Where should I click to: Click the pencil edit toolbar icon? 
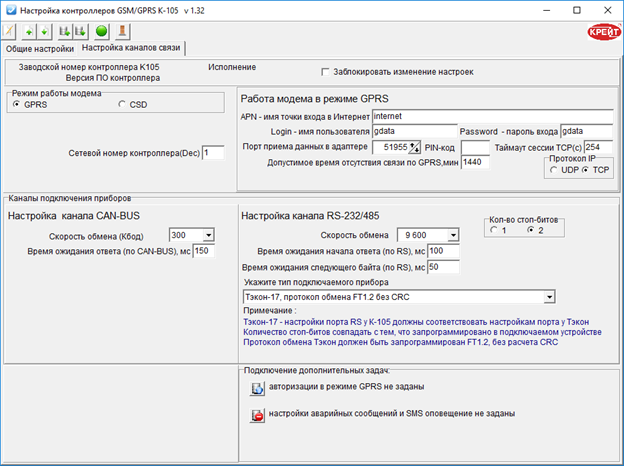tap(9, 31)
